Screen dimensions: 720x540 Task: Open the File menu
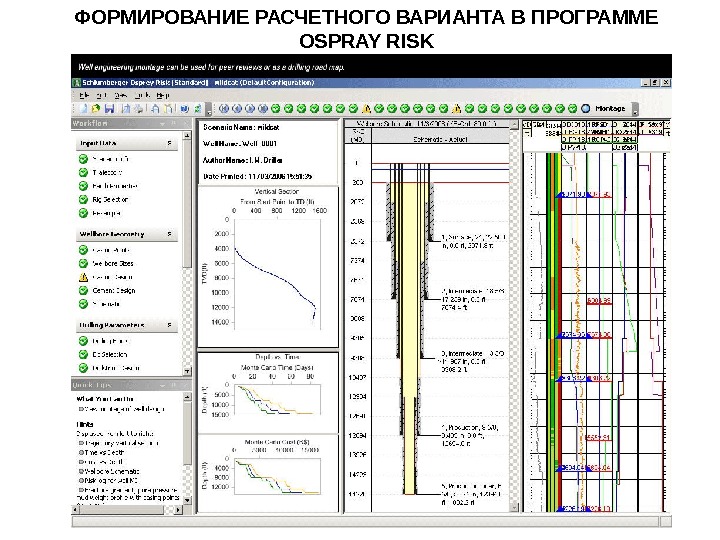[x=84, y=96]
